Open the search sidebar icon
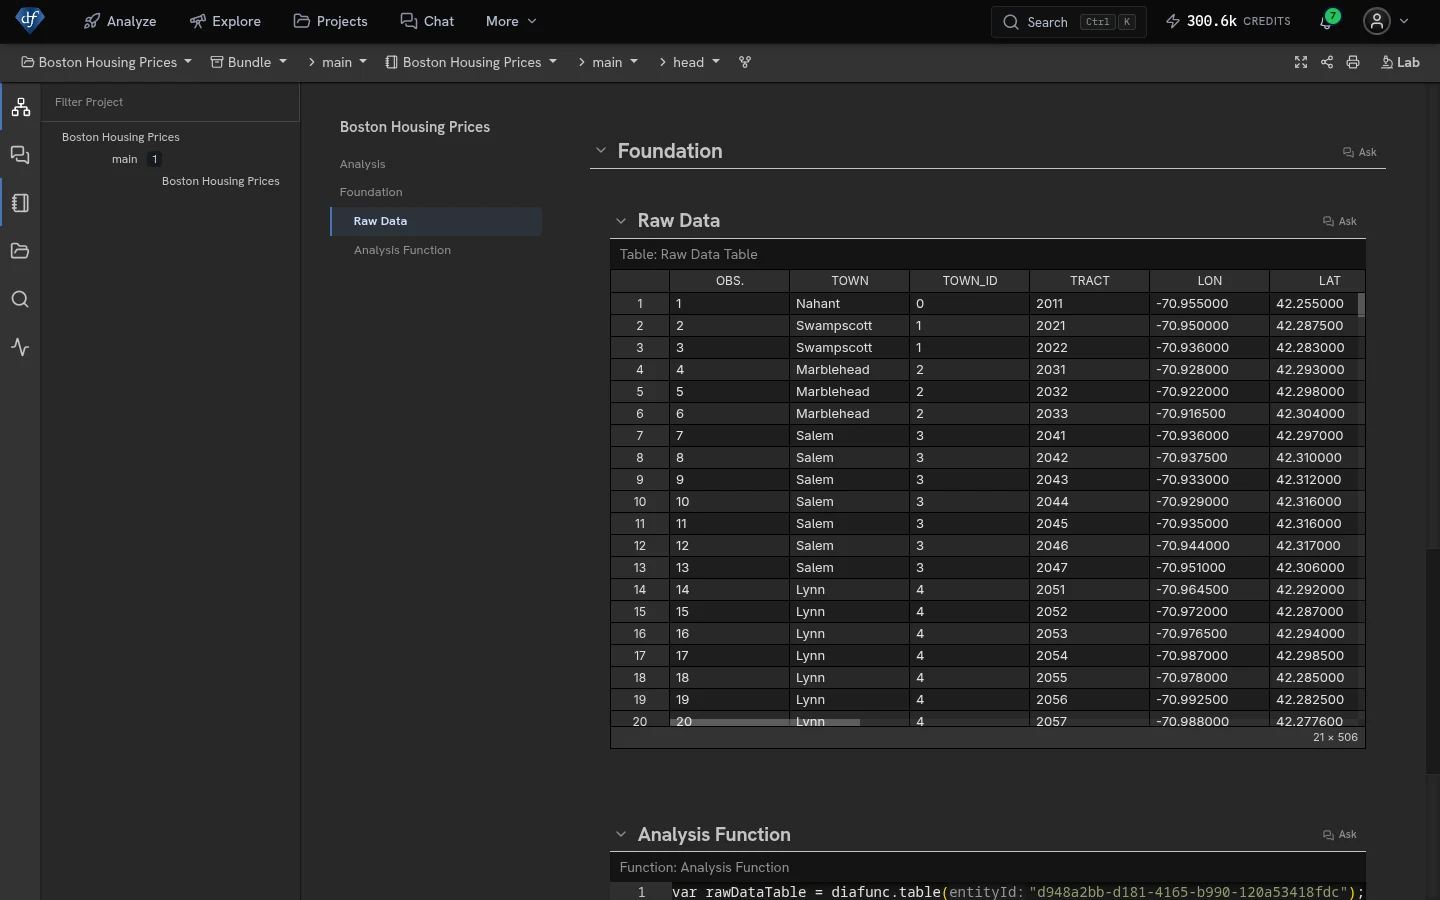 click(20, 299)
